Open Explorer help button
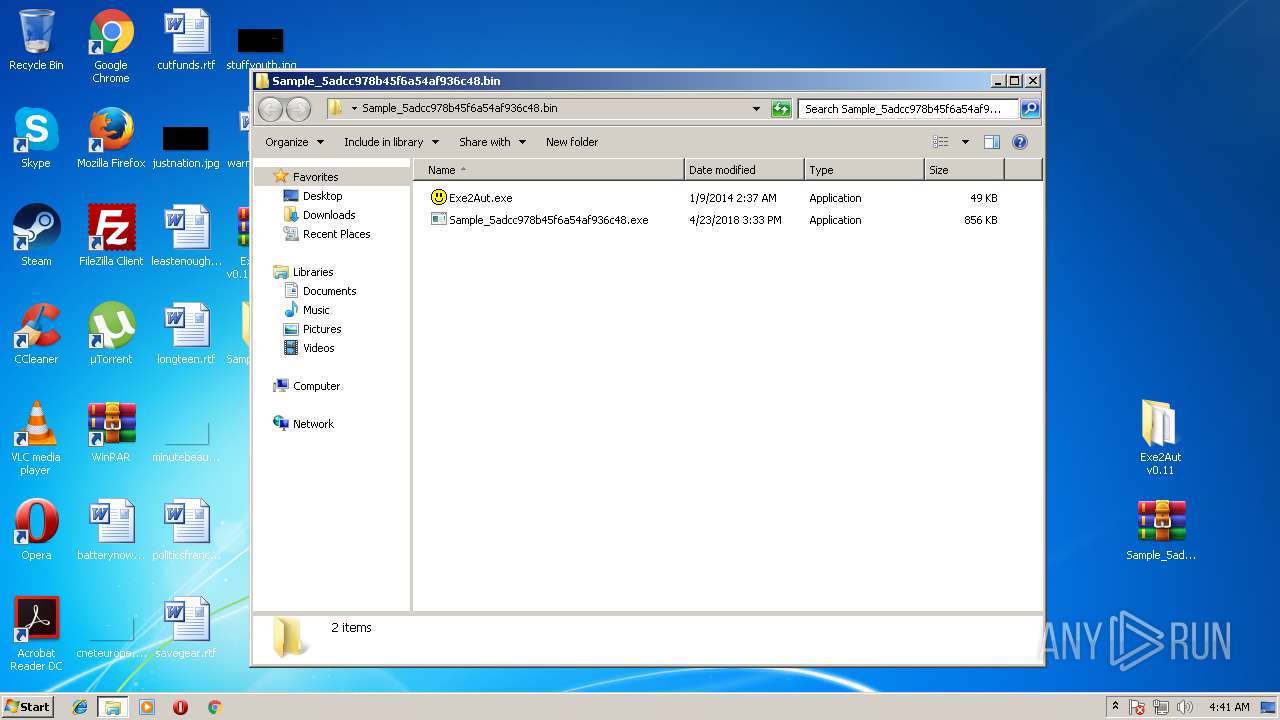The width and height of the screenshot is (1280, 720). [1020, 142]
